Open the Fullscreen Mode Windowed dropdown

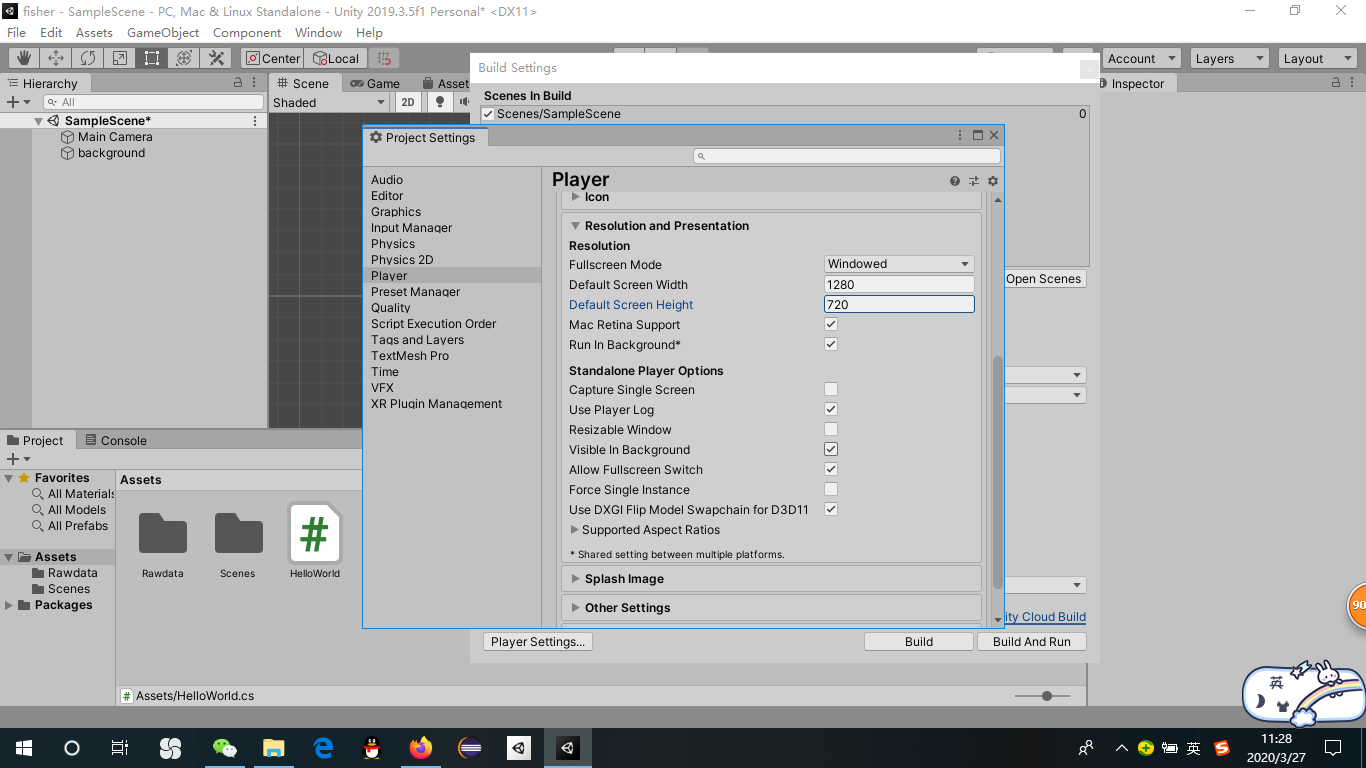pyautogui.click(x=899, y=264)
